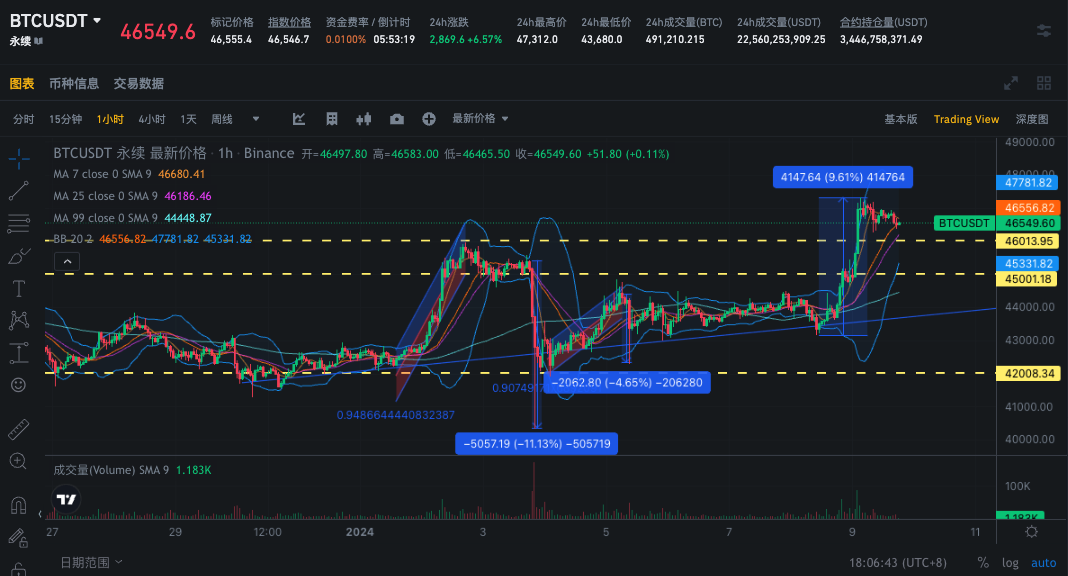Select the 1天 interval

coord(189,119)
